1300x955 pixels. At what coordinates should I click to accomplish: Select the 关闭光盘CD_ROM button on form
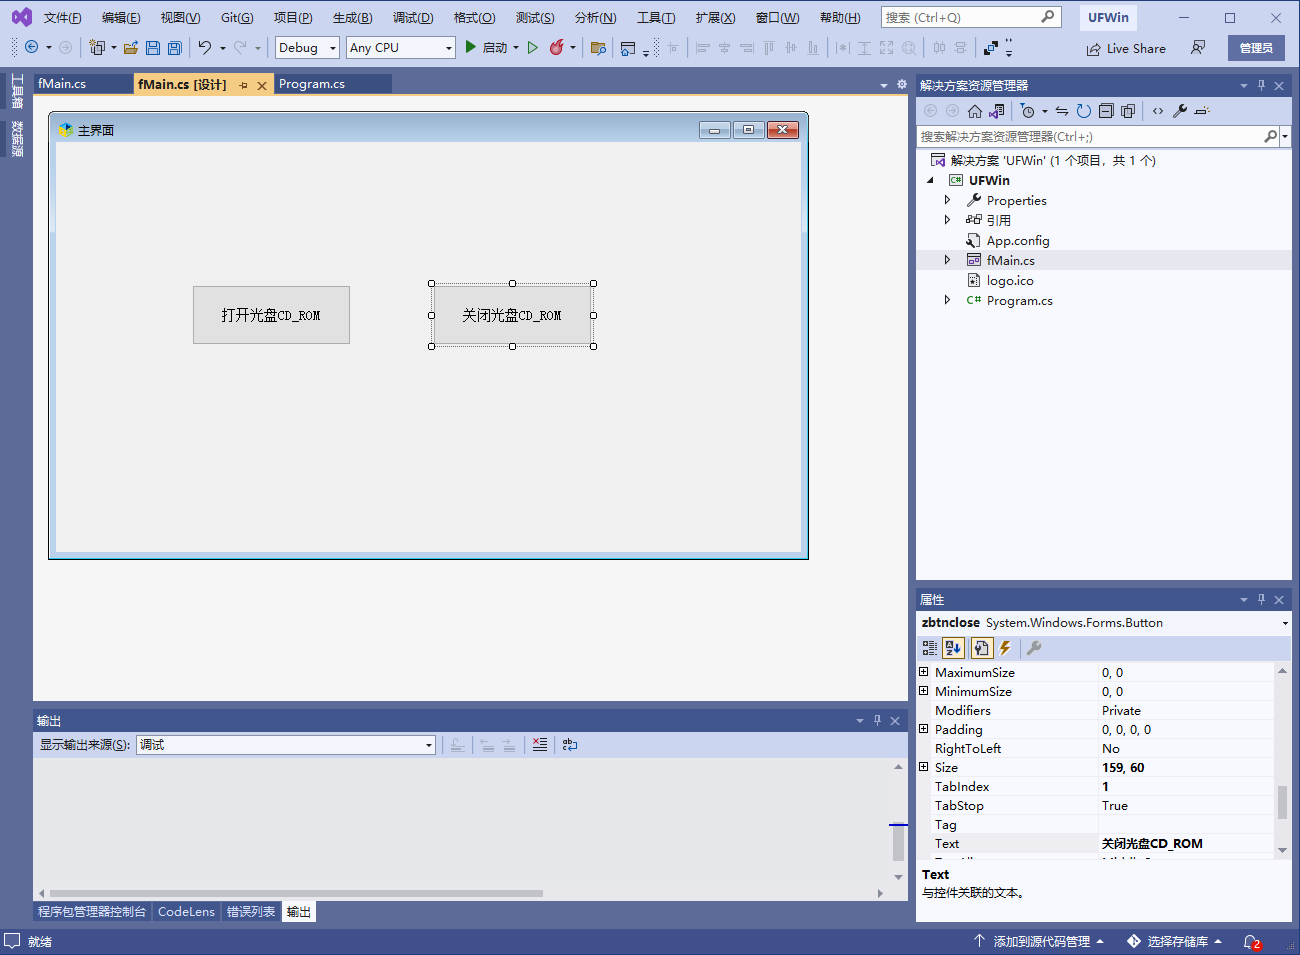(512, 315)
